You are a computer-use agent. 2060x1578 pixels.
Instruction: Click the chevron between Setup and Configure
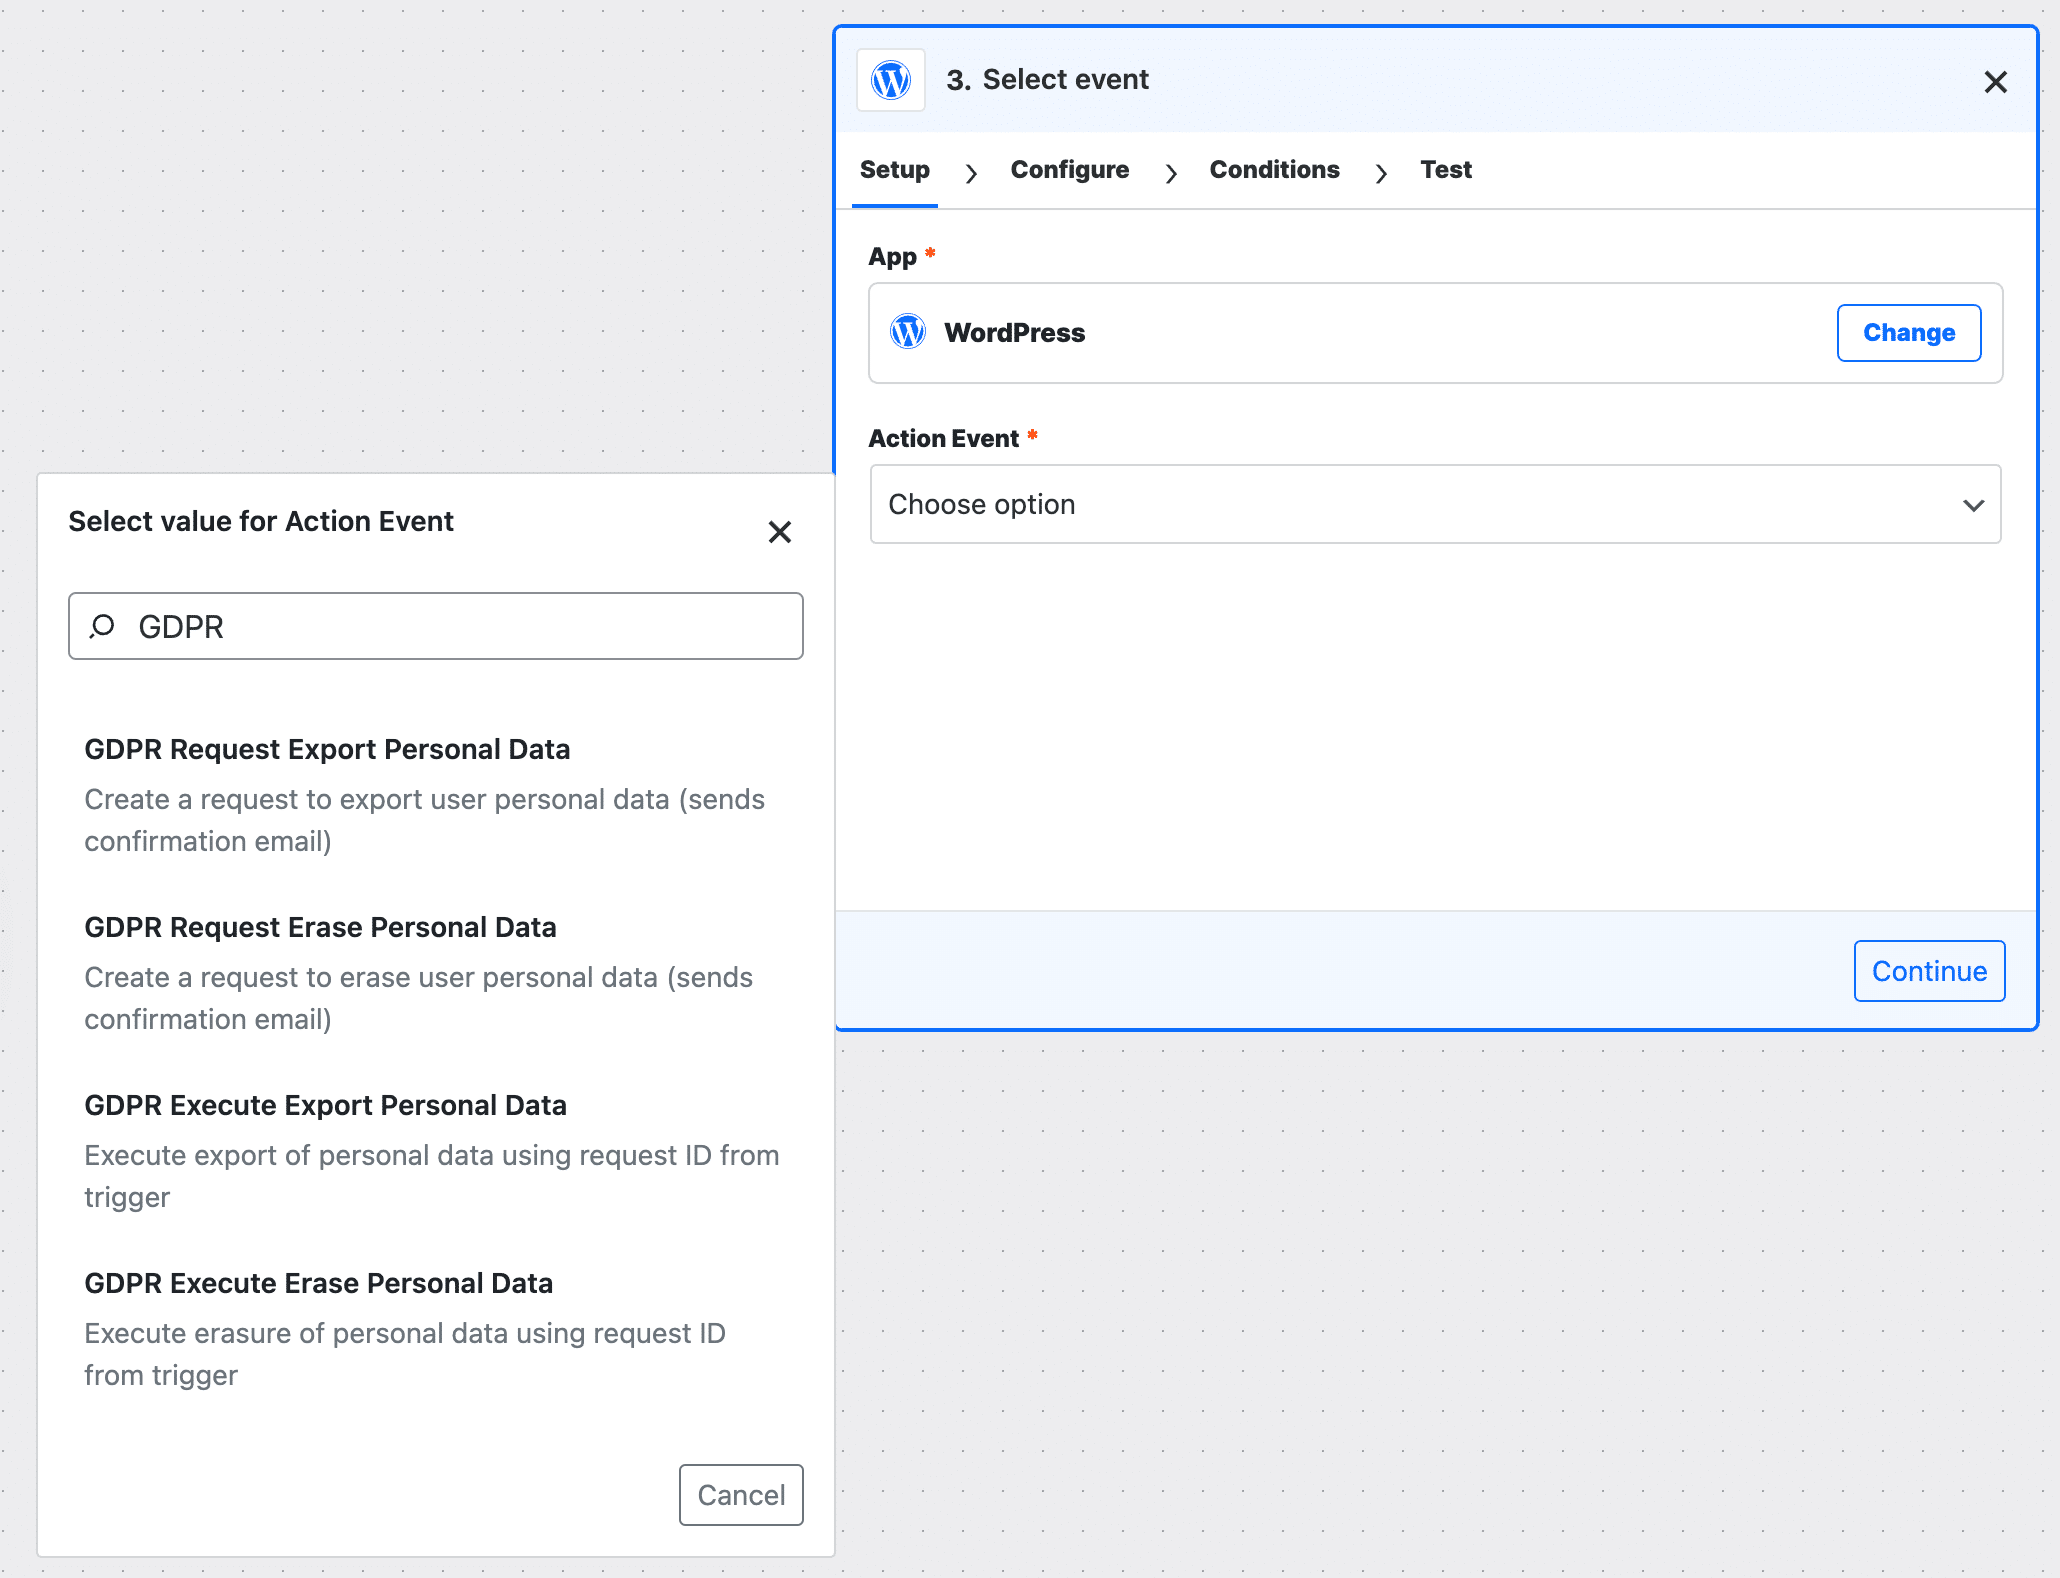coord(971,172)
